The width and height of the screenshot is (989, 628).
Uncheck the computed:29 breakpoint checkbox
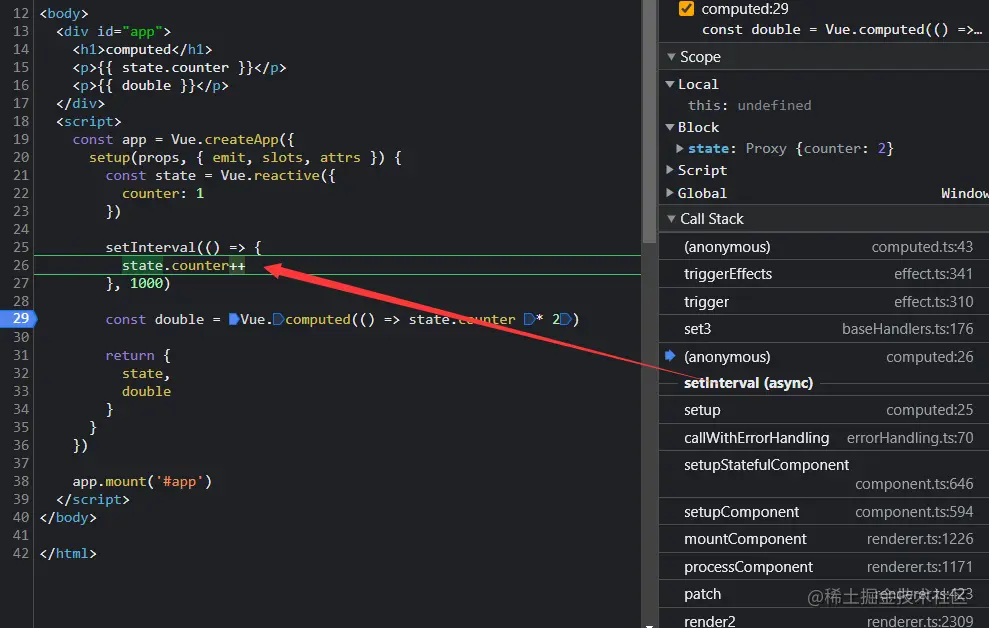coord(686,9)
